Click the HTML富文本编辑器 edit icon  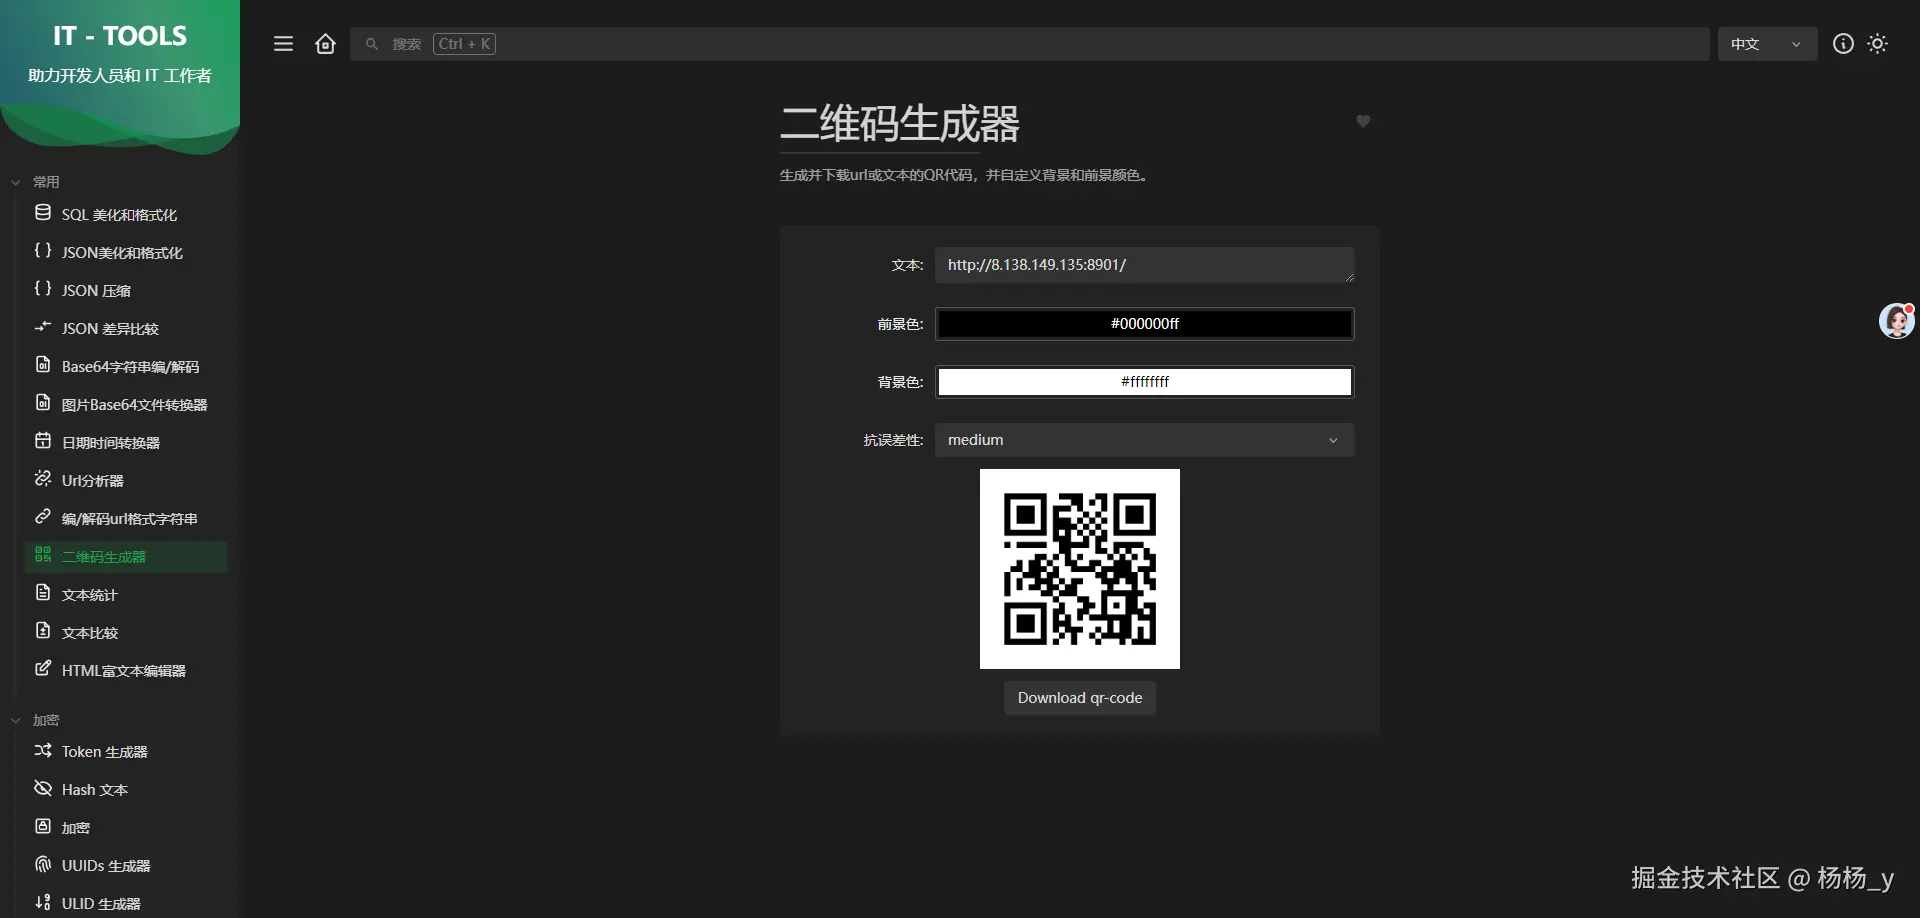point(43,669)
